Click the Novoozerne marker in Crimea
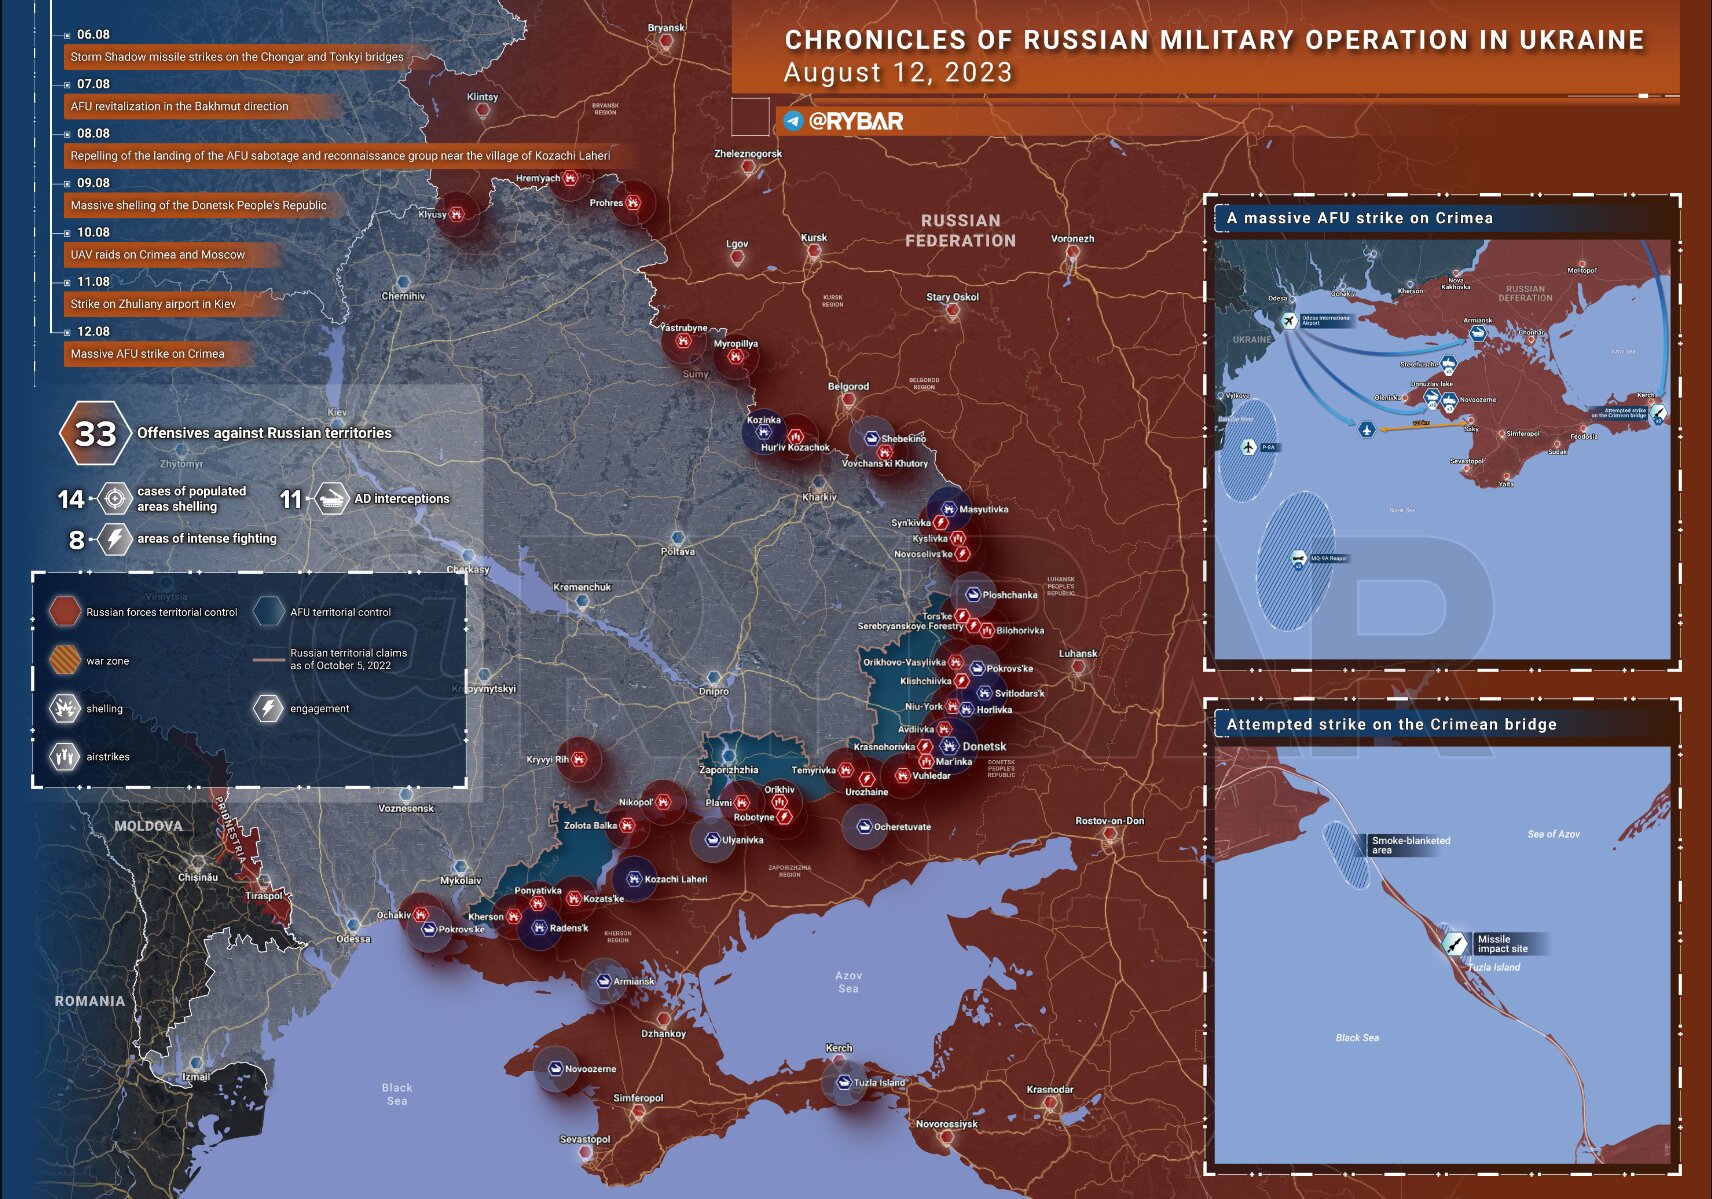This screenshot has height=1199, width=1712. (x=554, y=1069)
